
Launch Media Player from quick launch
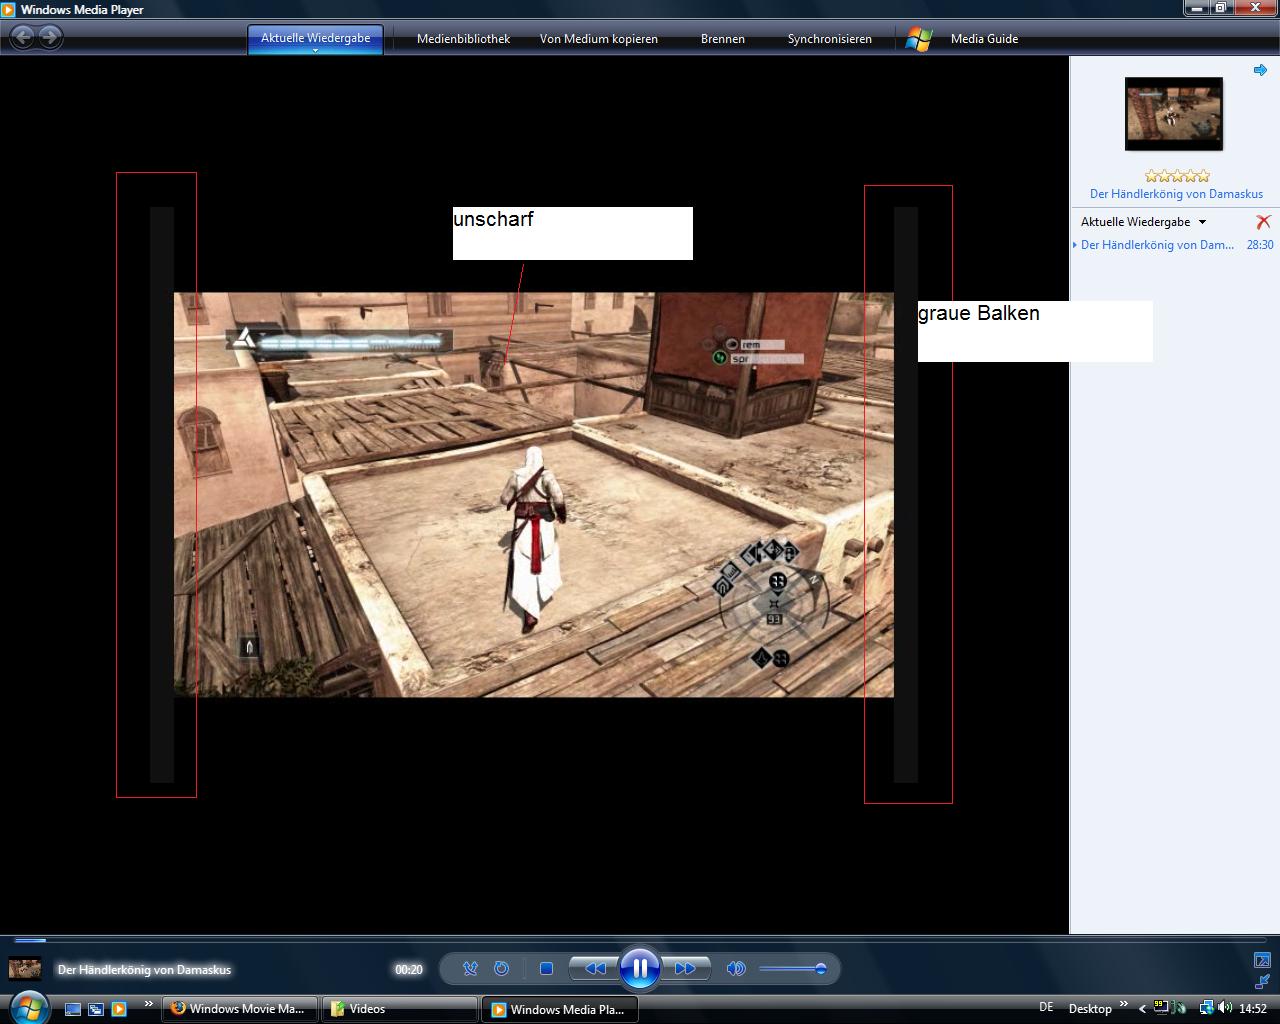click(119, 1009)
